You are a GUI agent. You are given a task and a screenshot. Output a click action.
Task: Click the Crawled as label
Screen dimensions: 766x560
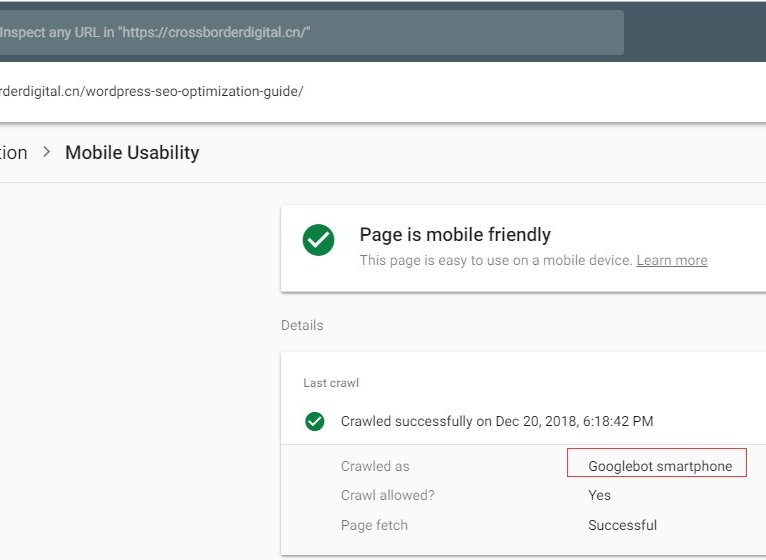pos(375,466)
